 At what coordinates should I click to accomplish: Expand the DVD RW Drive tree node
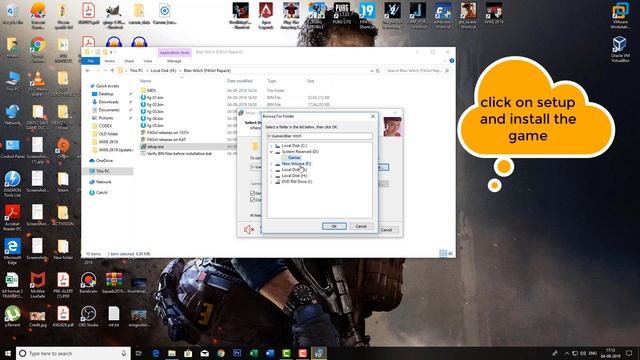click(x=271, y=182)
